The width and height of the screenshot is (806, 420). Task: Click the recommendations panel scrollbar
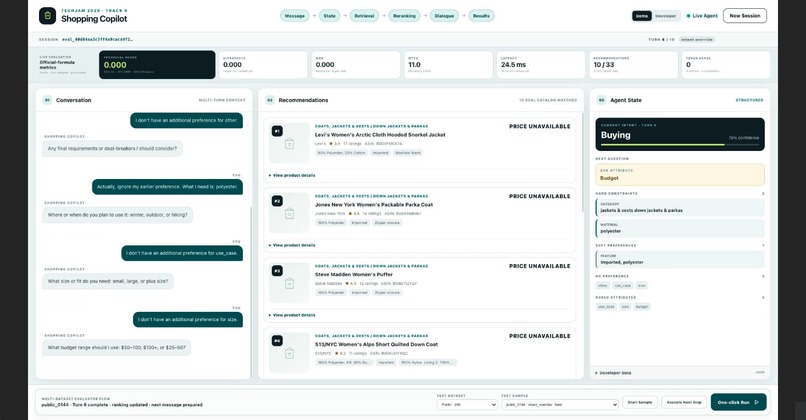582,162
